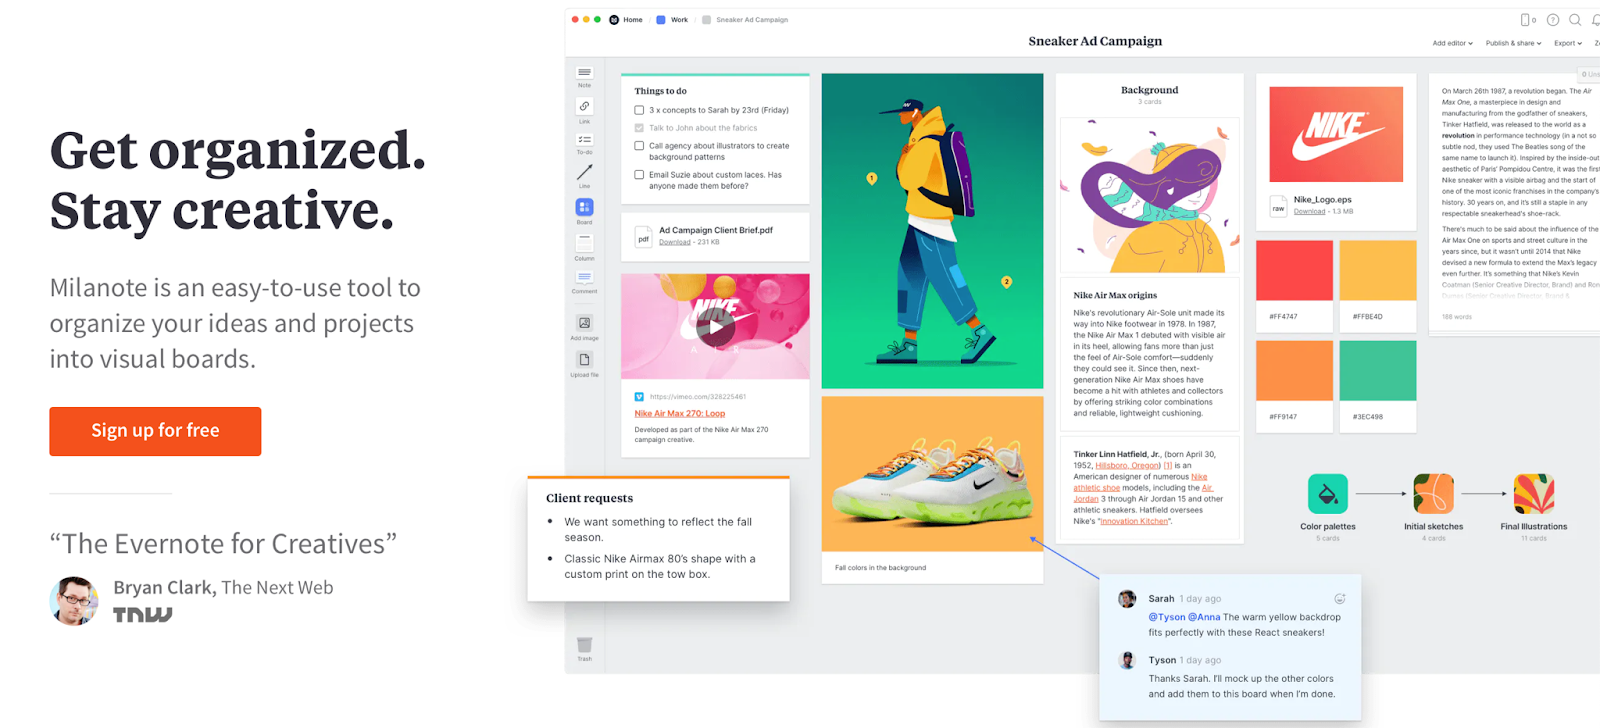
Task: Click pin marker 2 on the illustration
Action: coord(1006,282)
